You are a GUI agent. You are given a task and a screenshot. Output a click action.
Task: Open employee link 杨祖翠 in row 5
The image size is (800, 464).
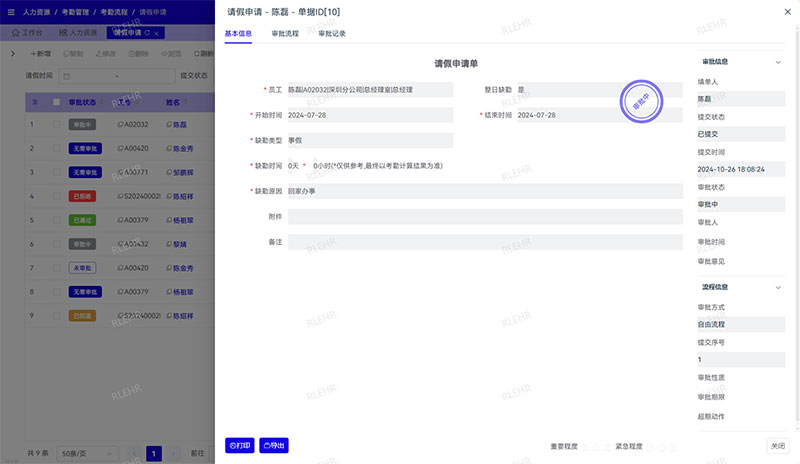pos(183,220)
